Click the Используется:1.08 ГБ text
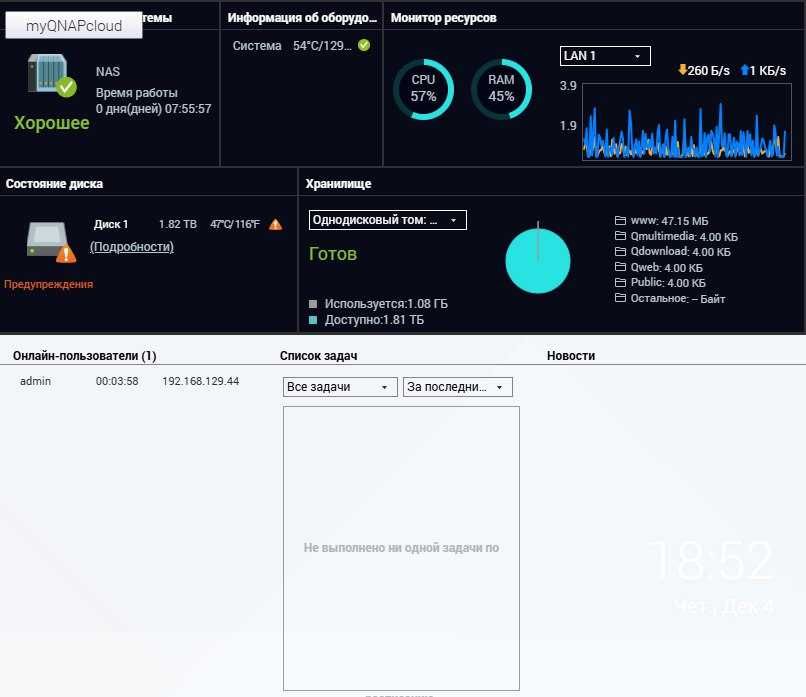This screenshot has width=806, height=697. [386, 304]
